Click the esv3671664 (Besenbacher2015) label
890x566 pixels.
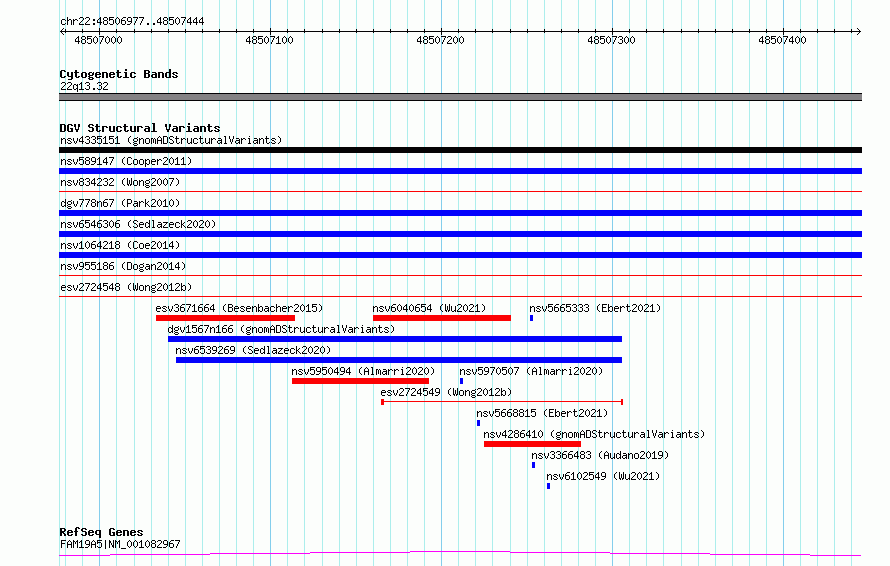(x=239, y=308)
